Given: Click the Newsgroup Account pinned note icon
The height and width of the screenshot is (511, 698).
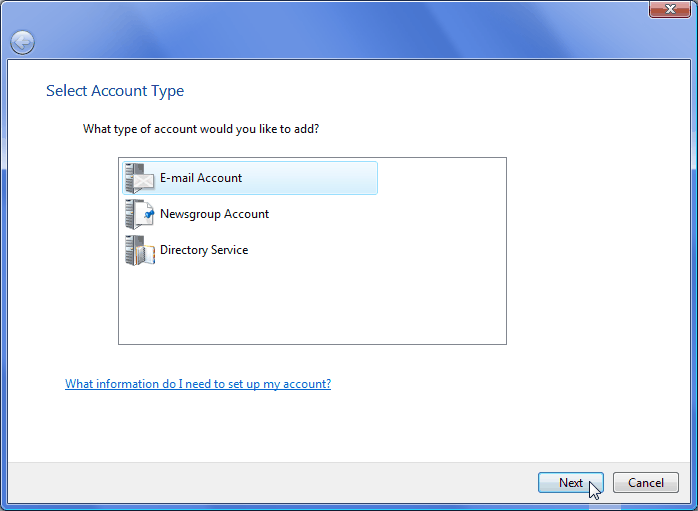Looking at the screenshot, I should tap(140, 214).
